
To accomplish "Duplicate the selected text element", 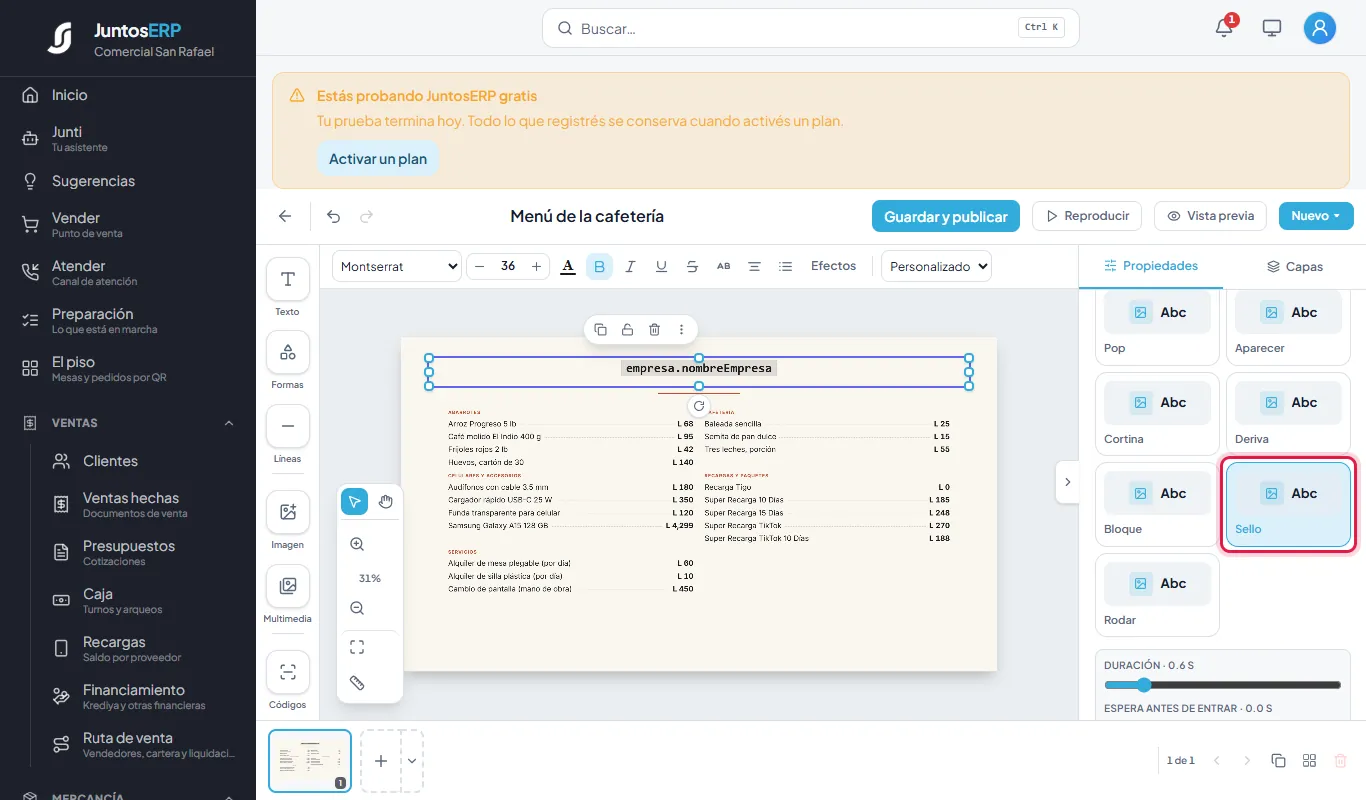I will pos(600,329).
